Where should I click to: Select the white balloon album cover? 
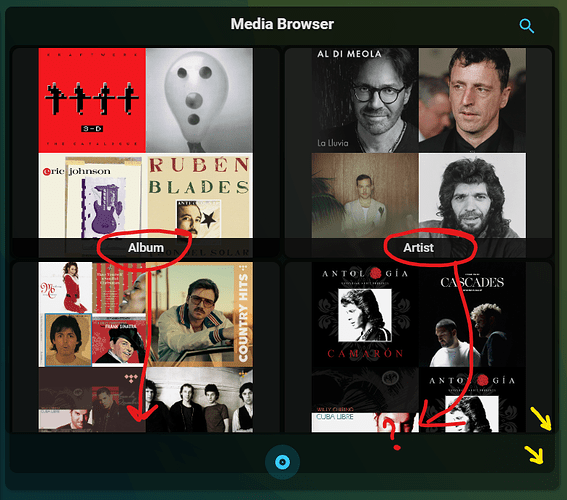(x=199, y=100)
